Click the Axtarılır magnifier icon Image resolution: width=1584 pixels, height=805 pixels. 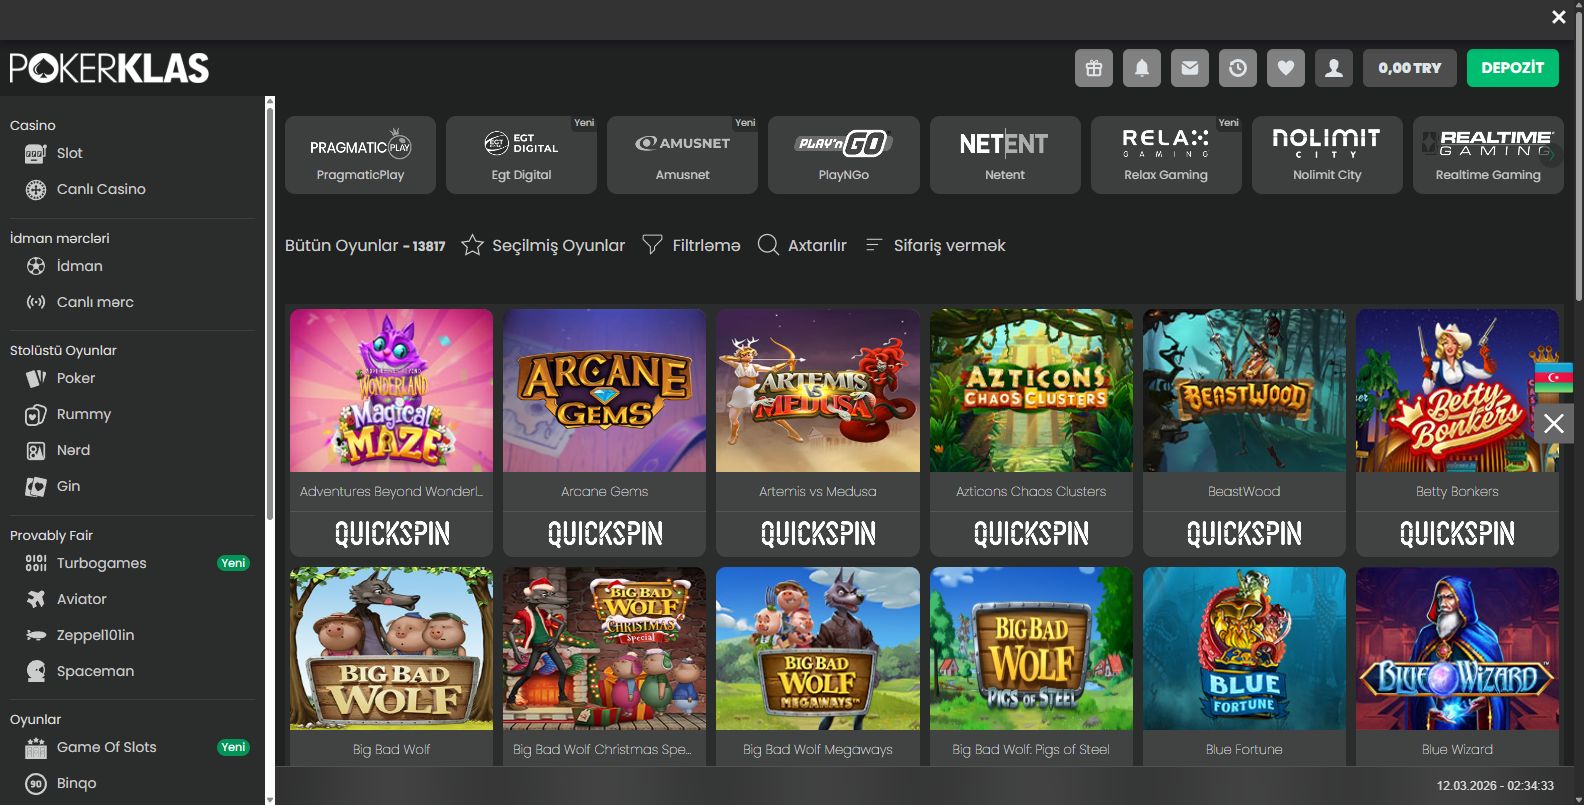[768, 245]
